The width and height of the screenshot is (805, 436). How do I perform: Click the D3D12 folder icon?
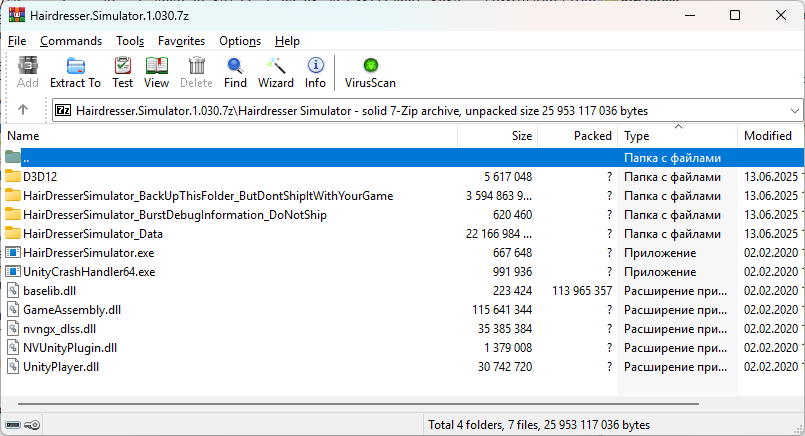click(x=13, y=177)
